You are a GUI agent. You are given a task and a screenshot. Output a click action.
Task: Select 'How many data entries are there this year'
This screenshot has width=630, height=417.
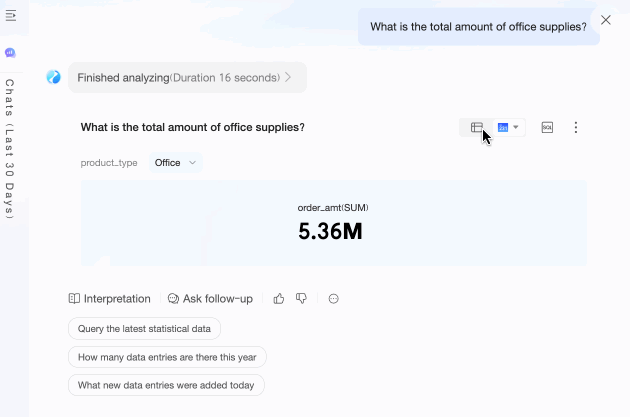[167, 357]
